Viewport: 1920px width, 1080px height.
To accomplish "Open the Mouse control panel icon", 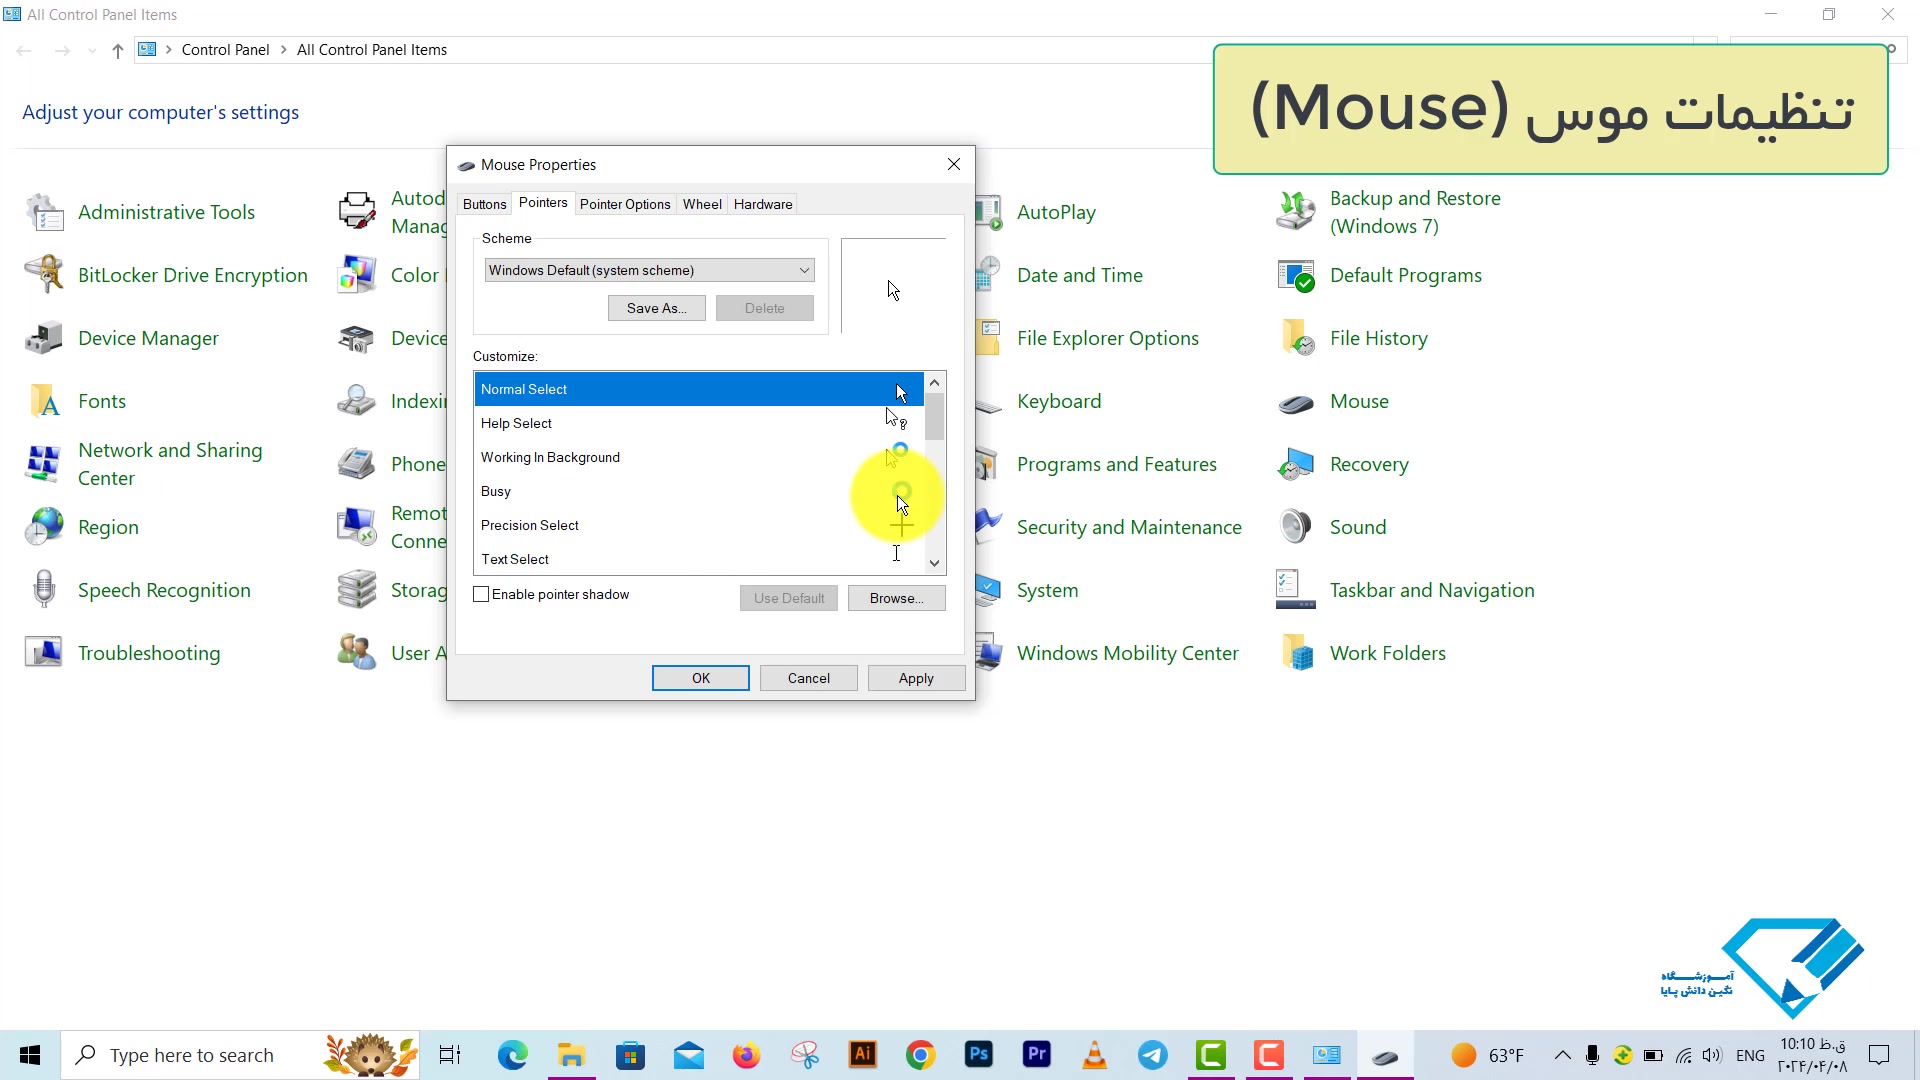I will tap(1296, 402).
